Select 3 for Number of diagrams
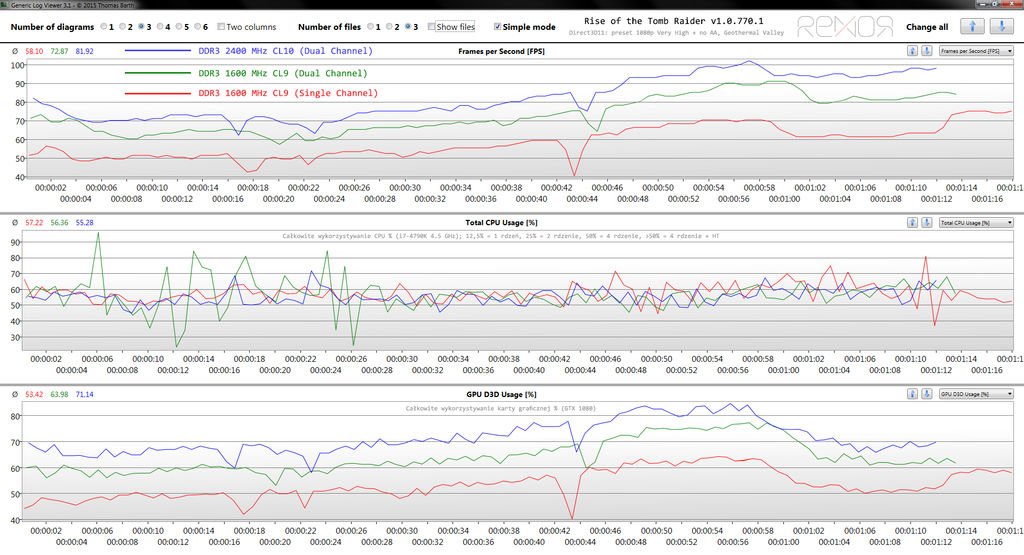 [141, 27]
